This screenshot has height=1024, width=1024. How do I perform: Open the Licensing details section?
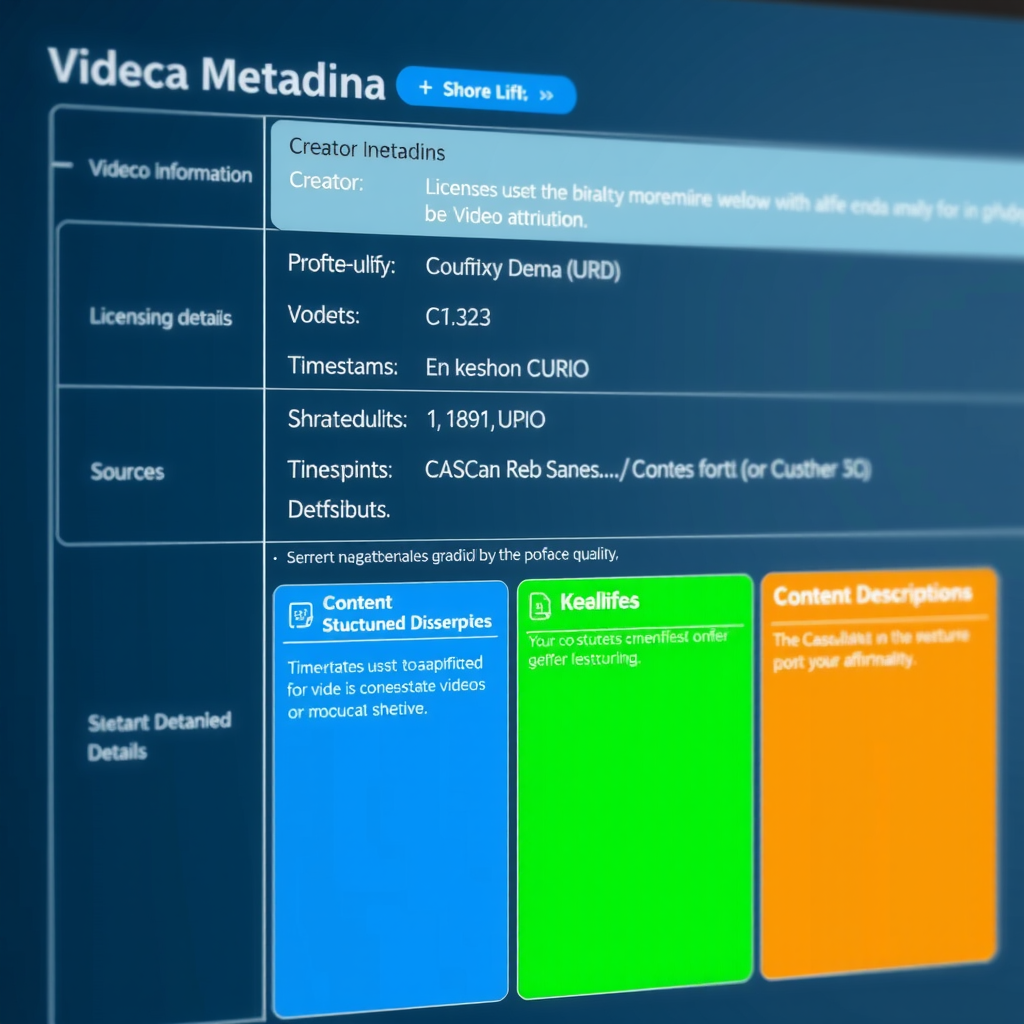(162, 317)
